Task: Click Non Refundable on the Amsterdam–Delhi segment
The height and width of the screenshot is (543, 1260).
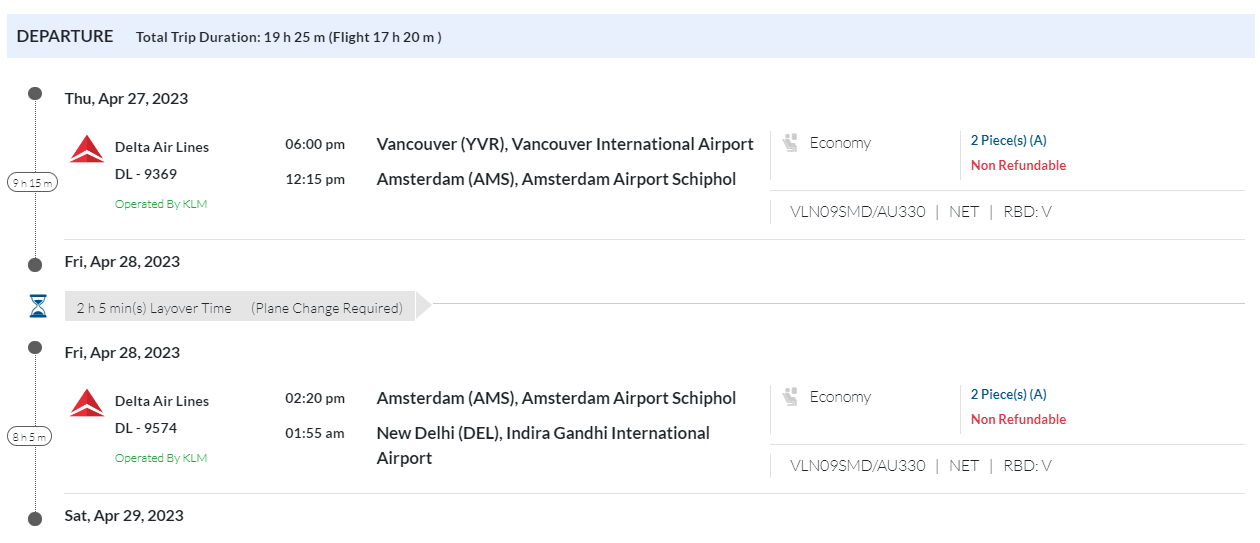Action: 1018,420
